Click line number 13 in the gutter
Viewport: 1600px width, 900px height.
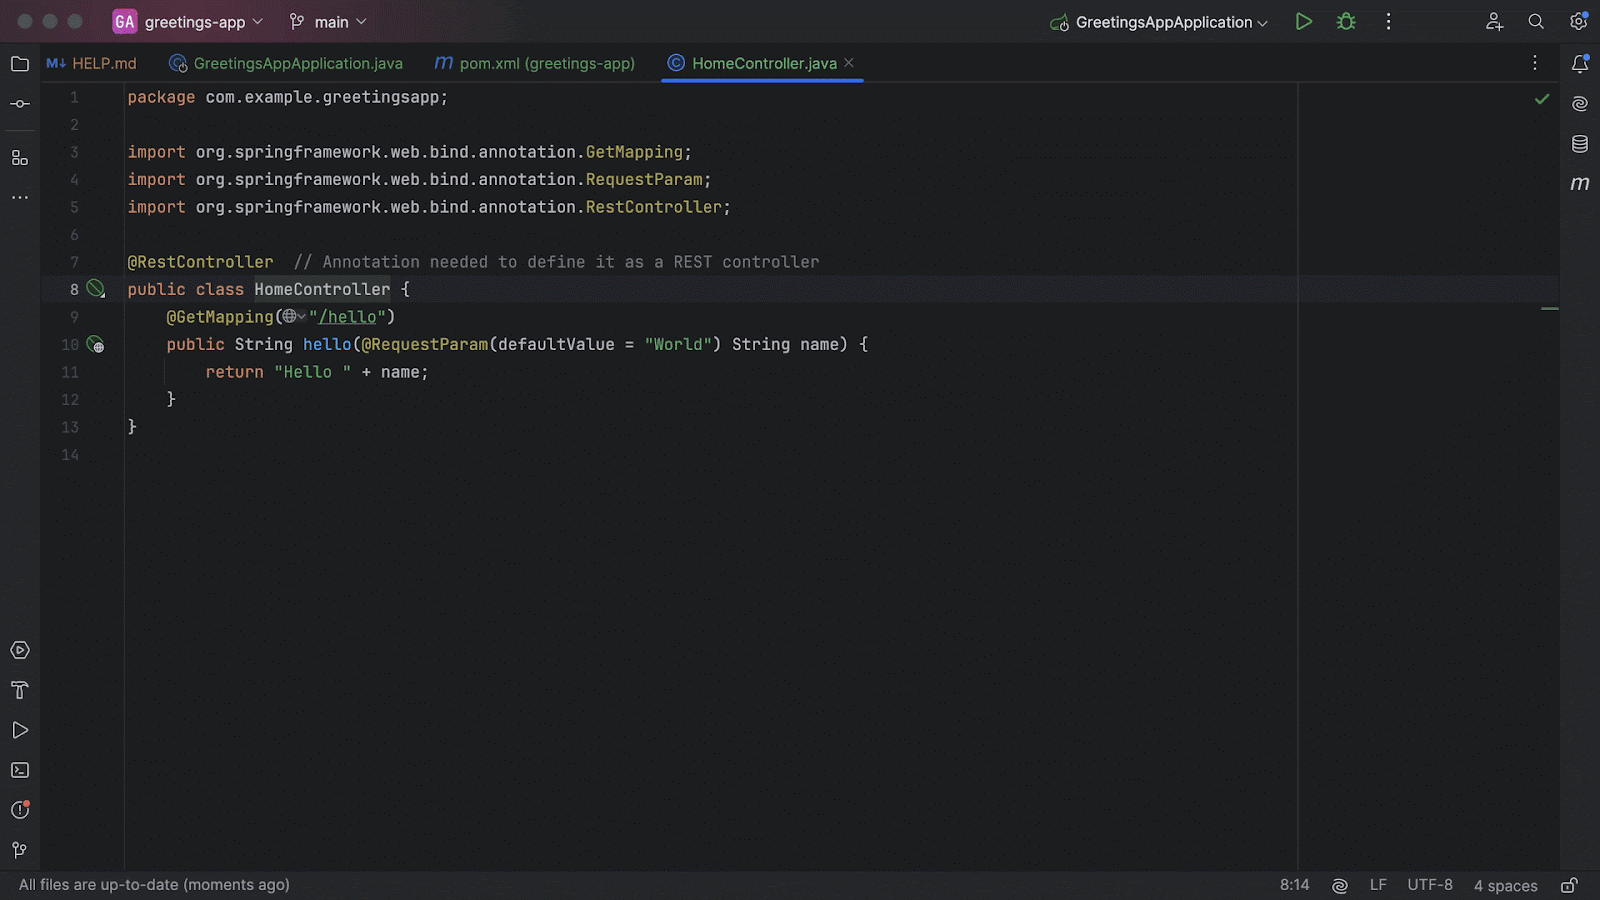[x=70, y=427]
